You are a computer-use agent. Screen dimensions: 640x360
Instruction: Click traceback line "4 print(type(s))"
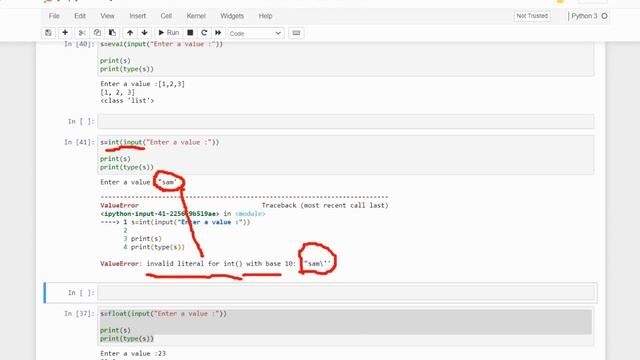(154, 247)
